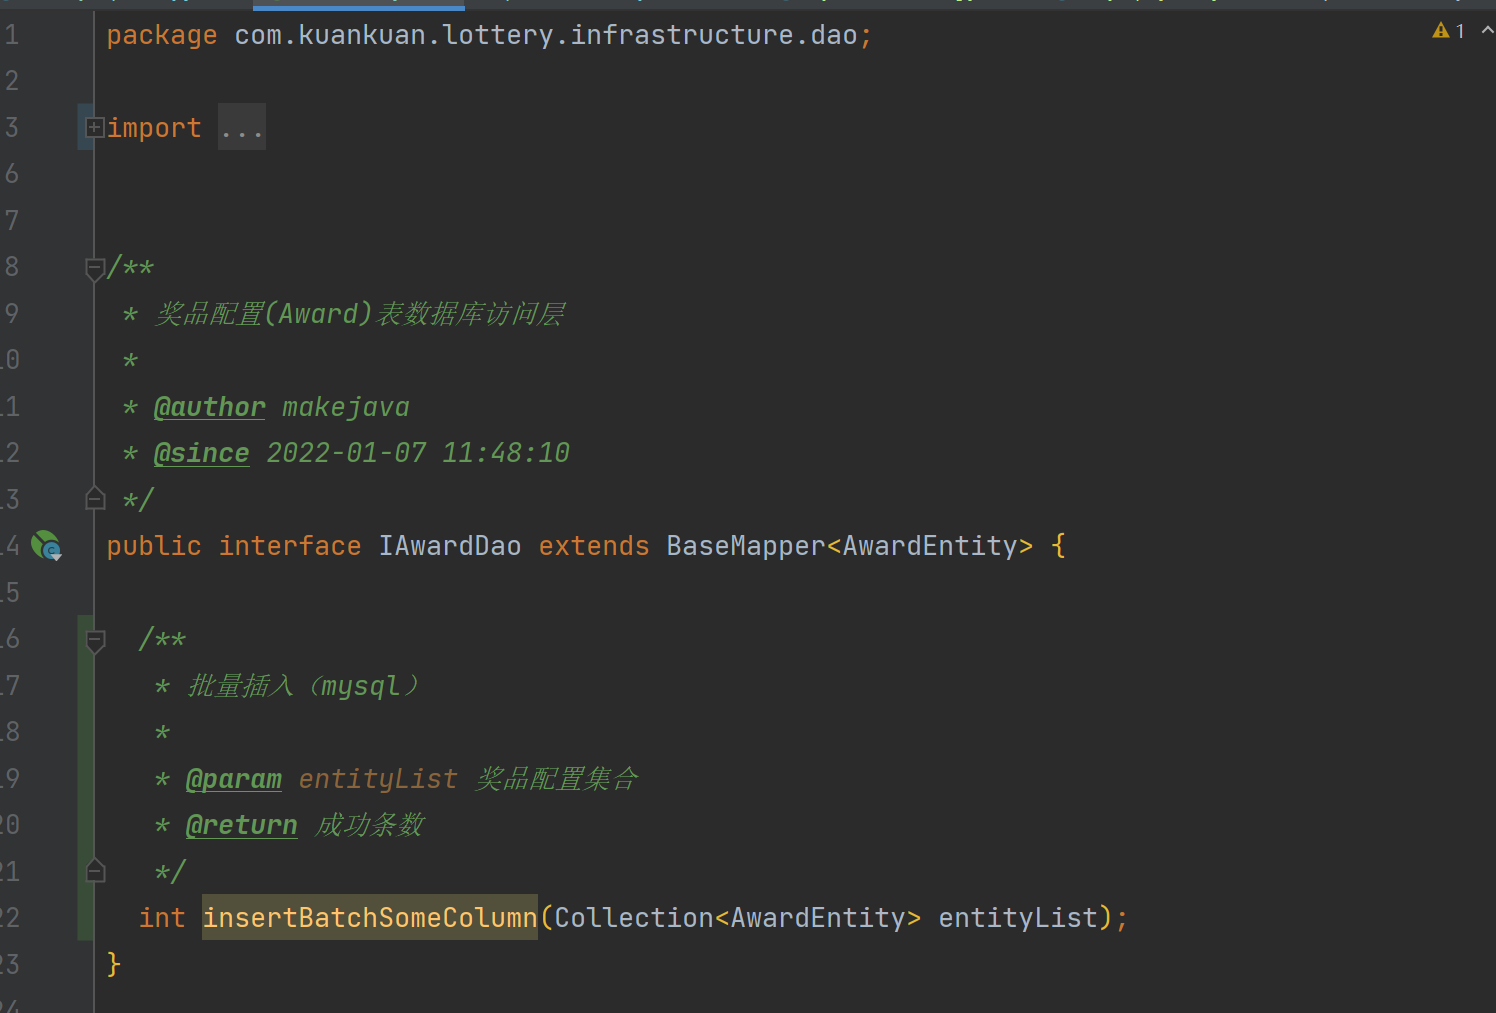Click the 'import' keyword
1496x1013 pixels.
[154, 128]
